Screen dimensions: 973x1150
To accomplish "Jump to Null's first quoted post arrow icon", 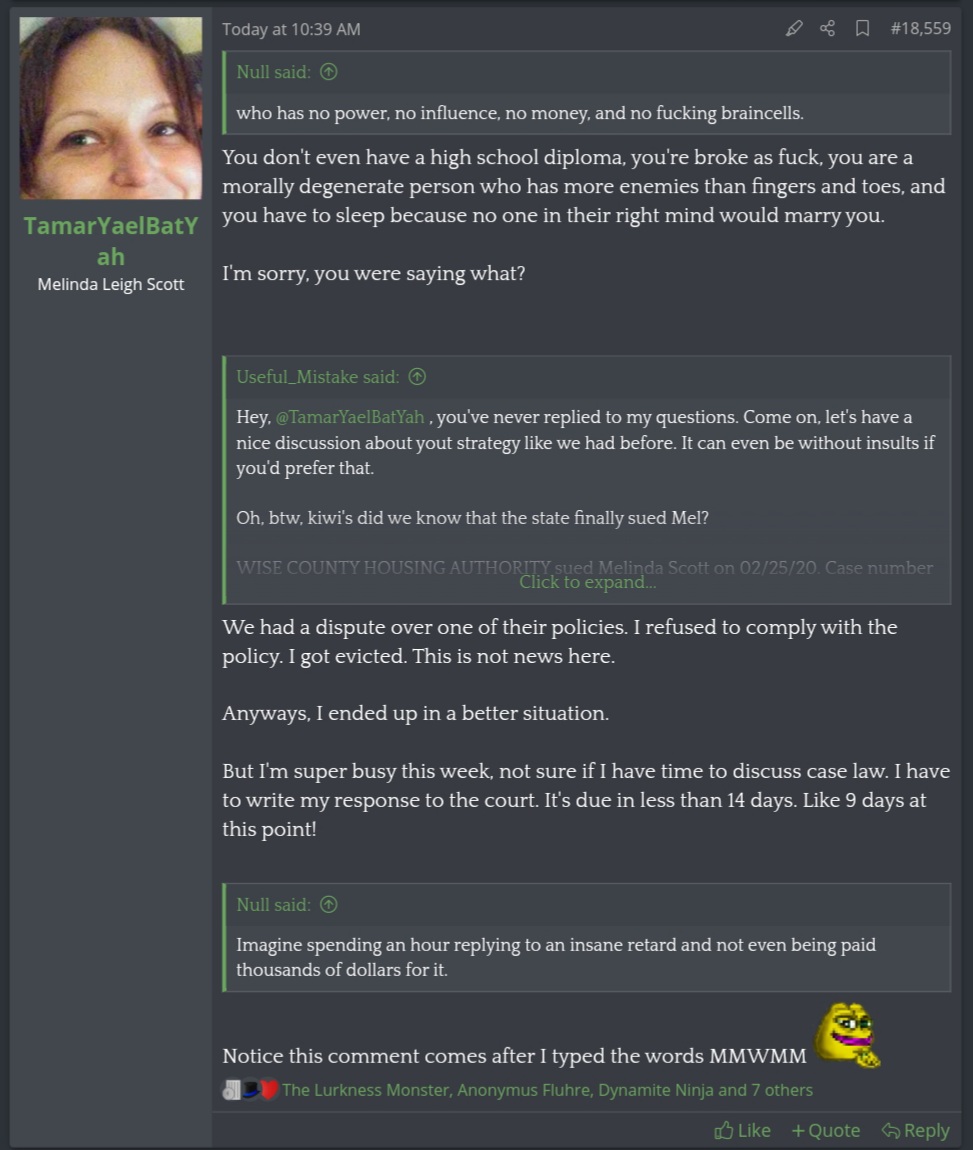I will click(x=328, y=72).
